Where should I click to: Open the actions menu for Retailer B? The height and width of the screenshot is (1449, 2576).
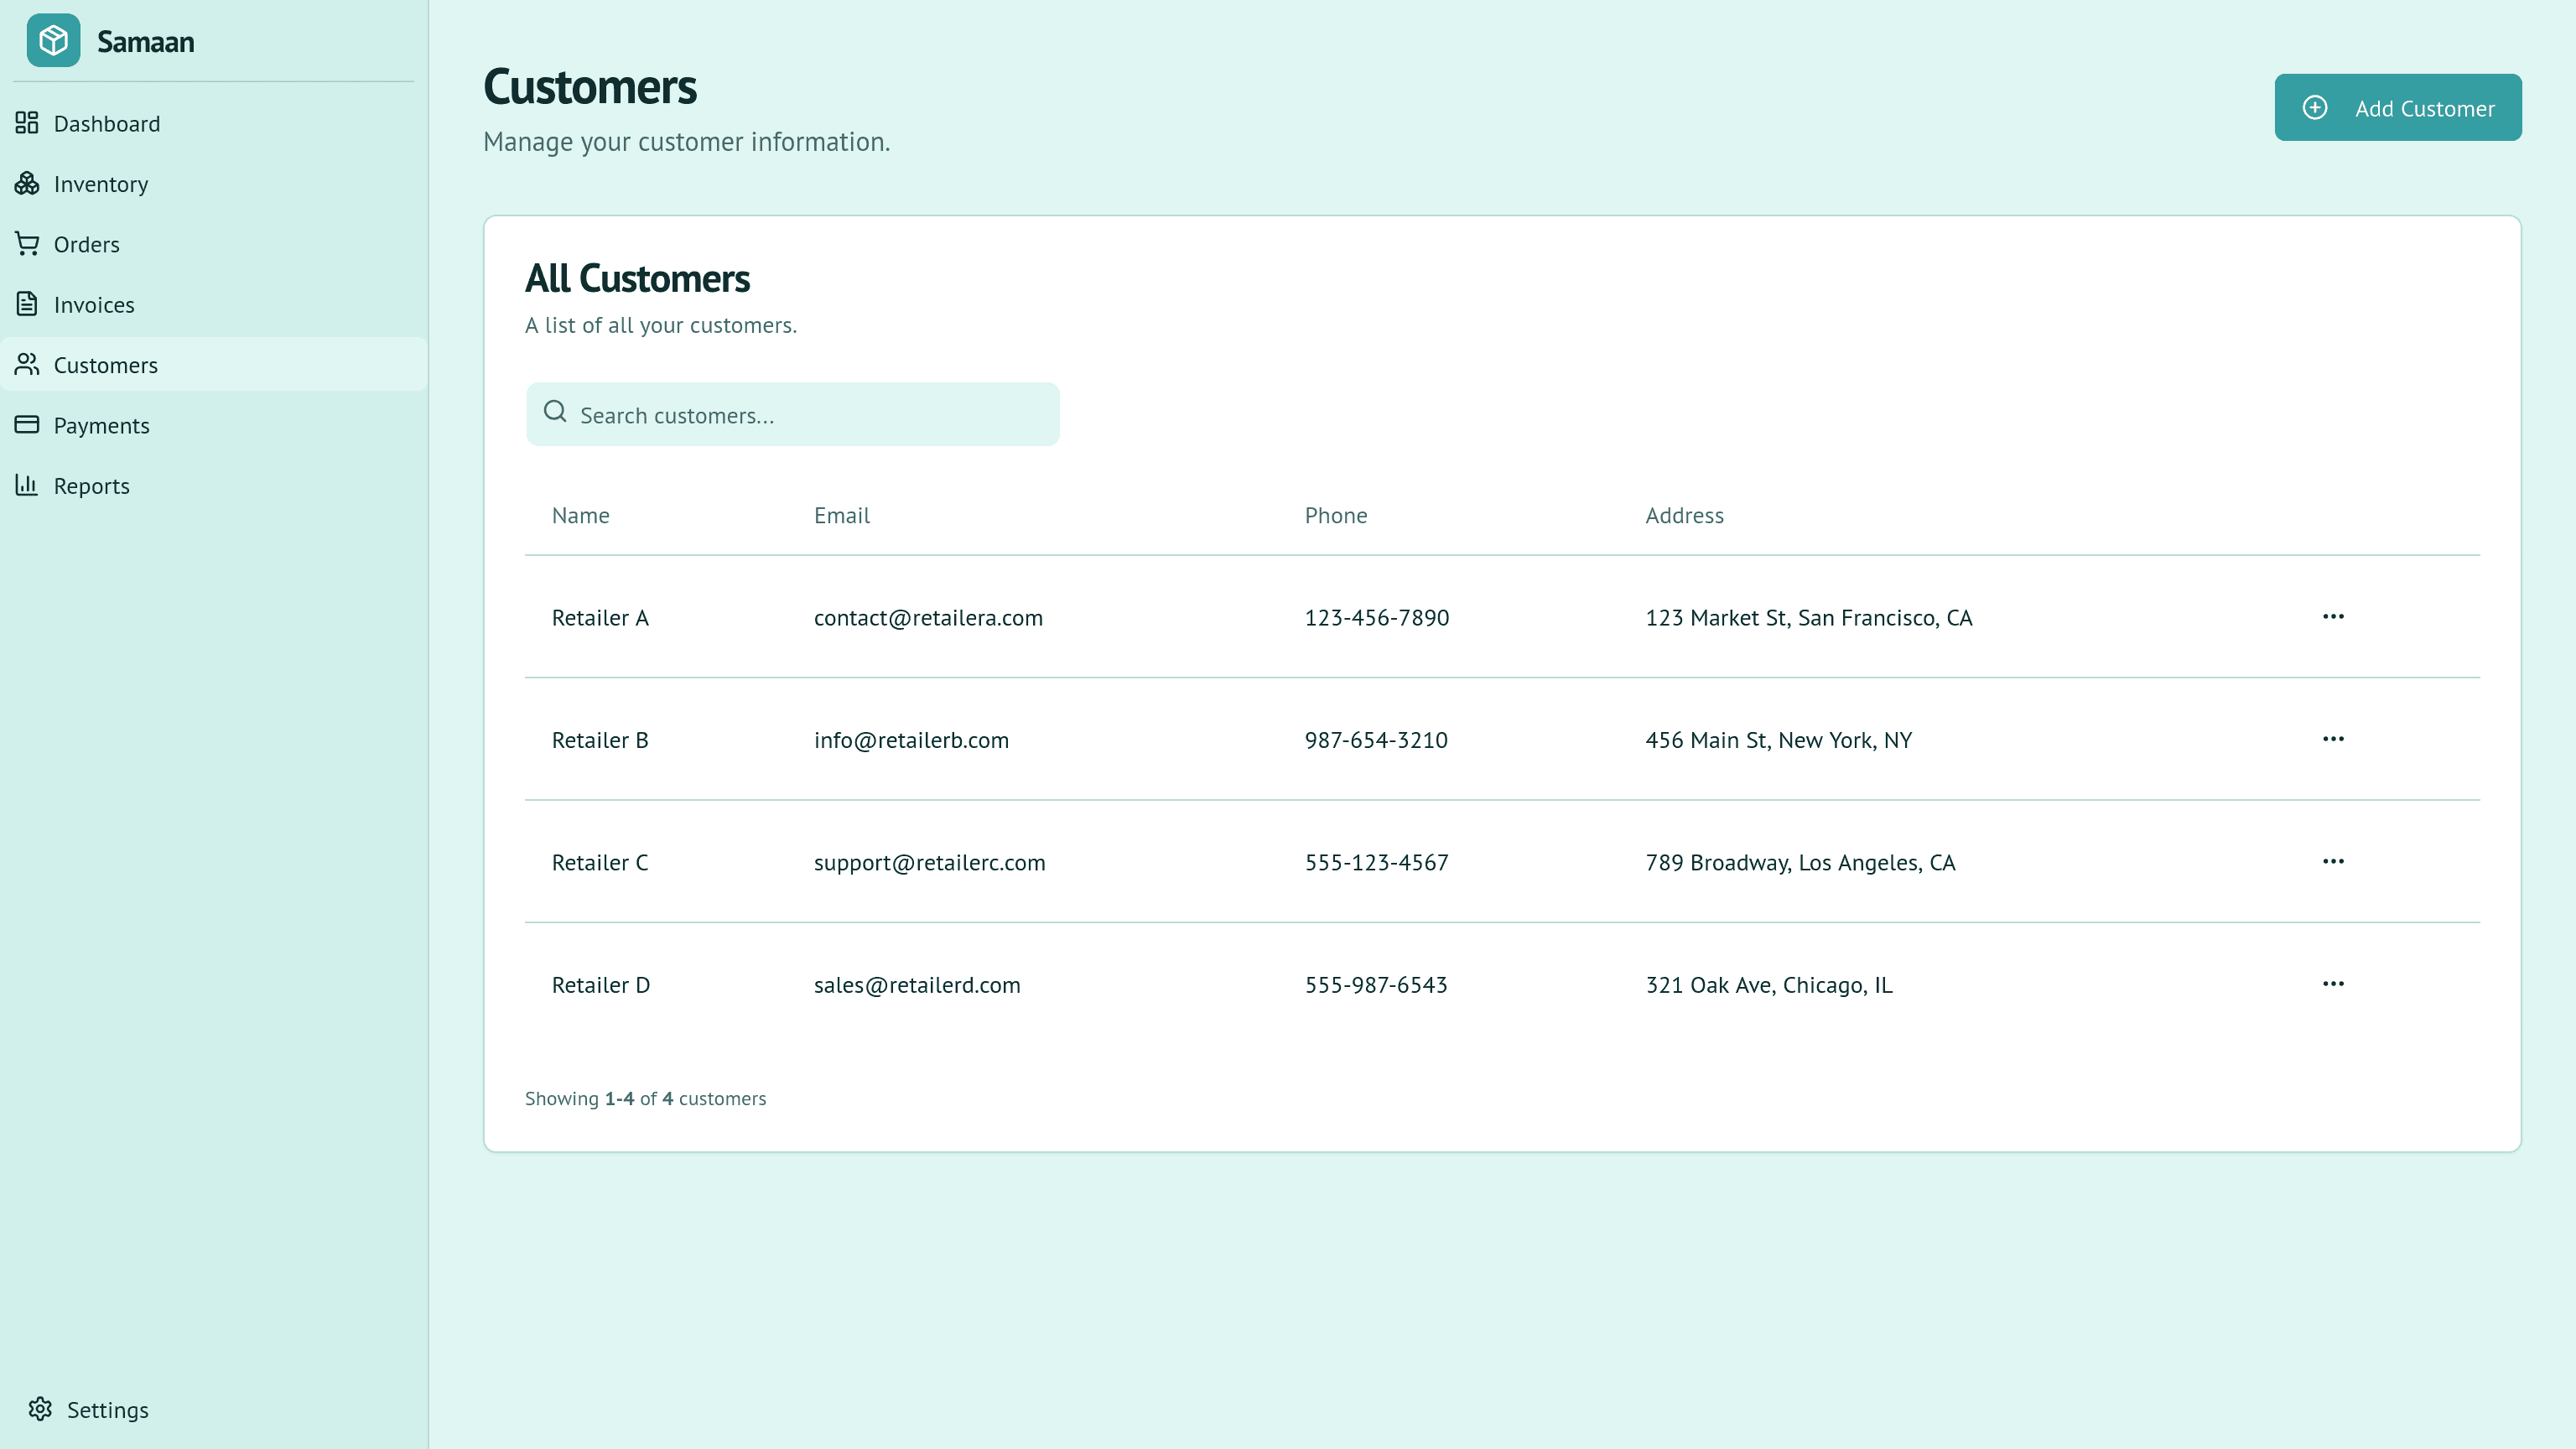coord(2334,738)
